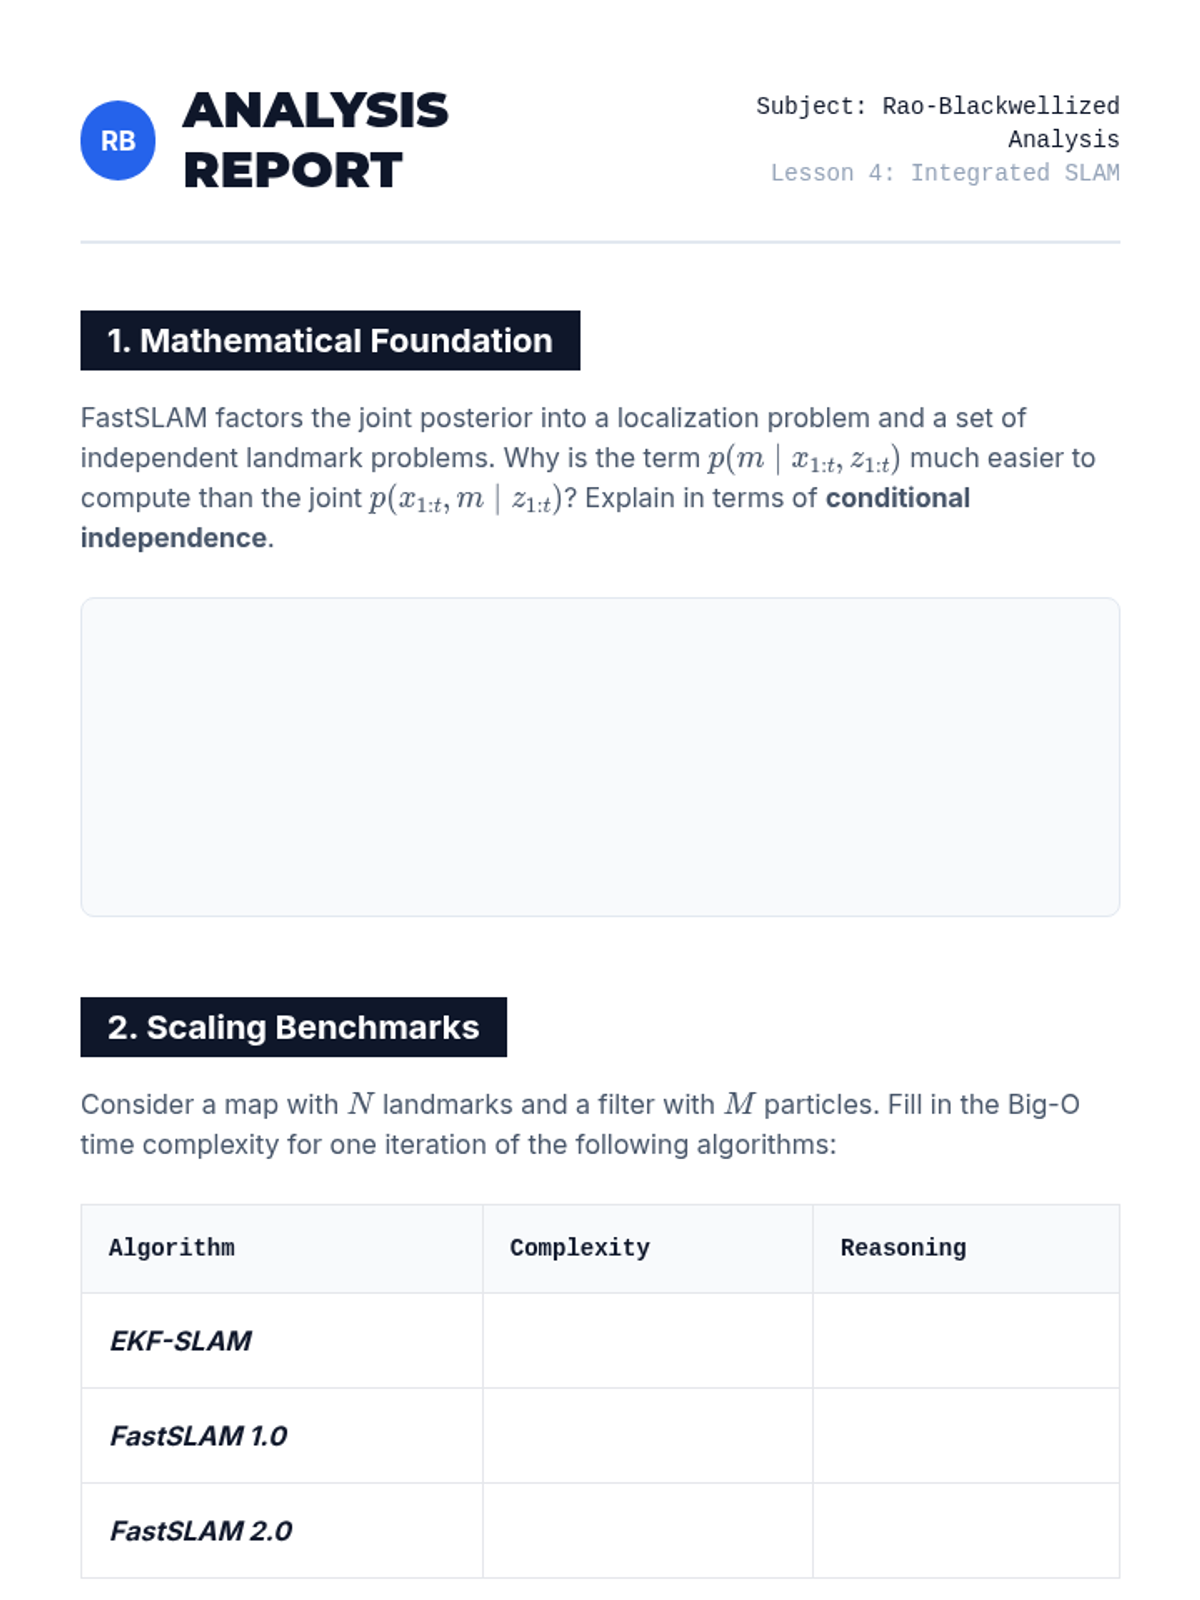Screen dimensions: 1200x1600
Task: Click the Complexity cell for FastSLAM 1.0
Action: 647,1436
